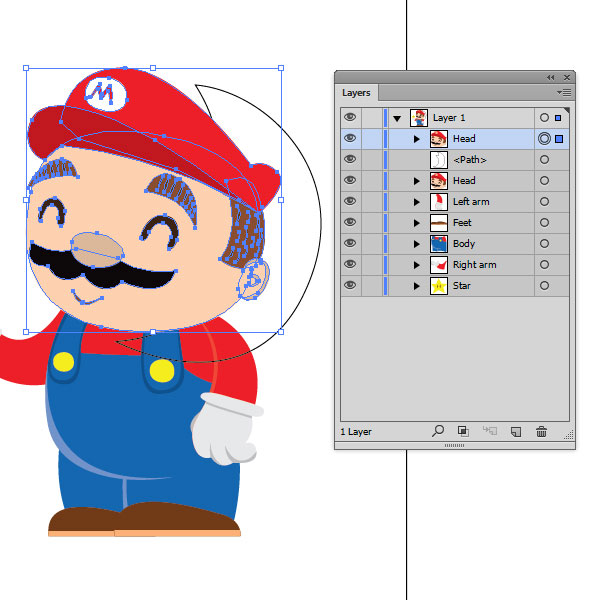600x600 pixels.
Task: Click the target circle for Star layer
Action: tap(544, 286)
